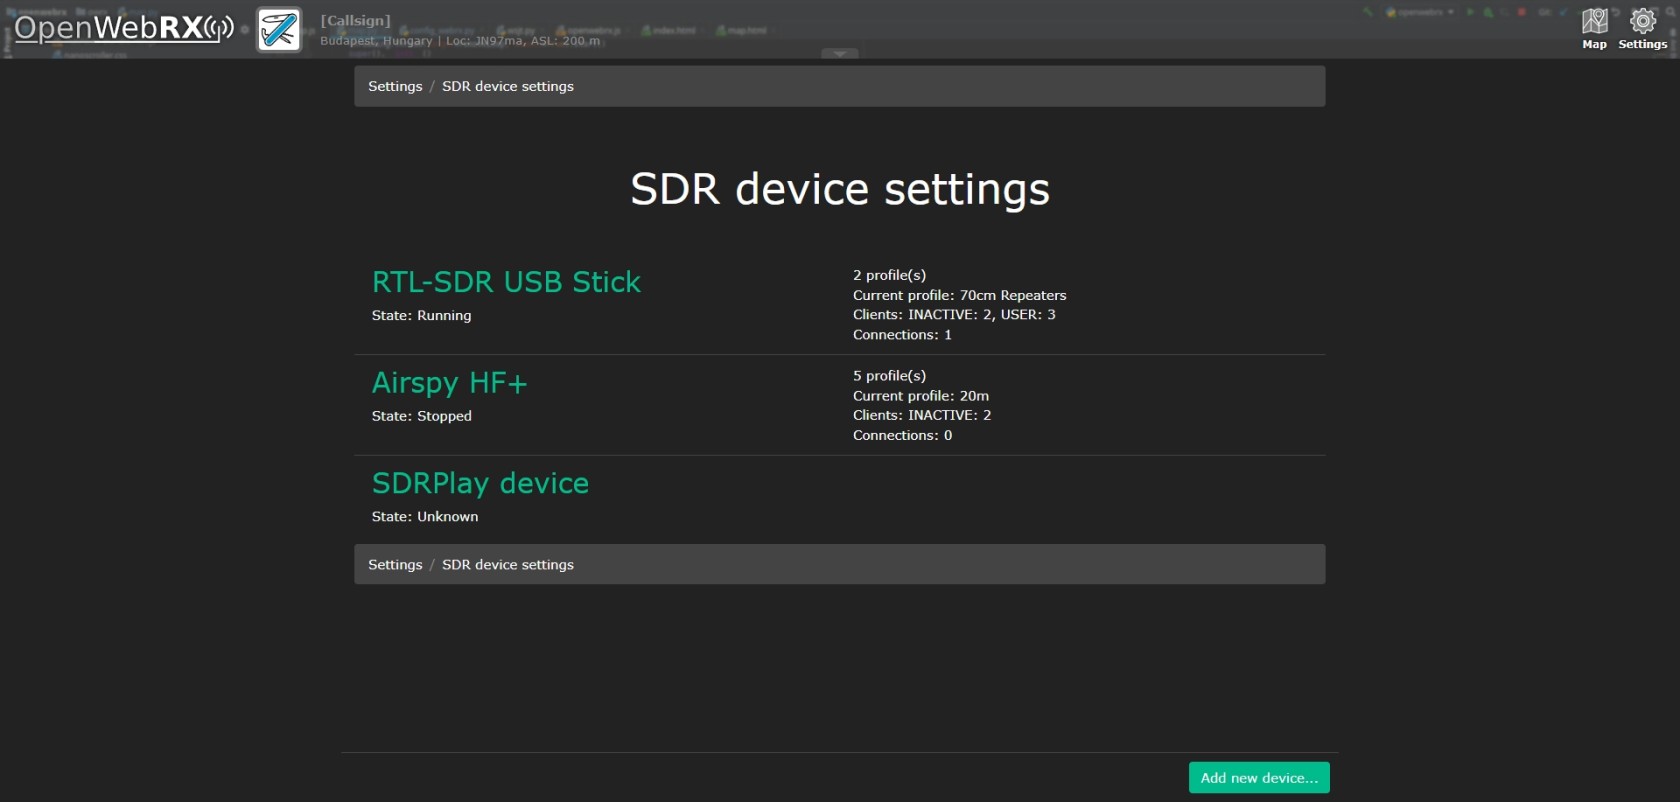Click the OpenWebRX logo
The width and height of the screenshot is (1680, 802).
click(124, 28)
